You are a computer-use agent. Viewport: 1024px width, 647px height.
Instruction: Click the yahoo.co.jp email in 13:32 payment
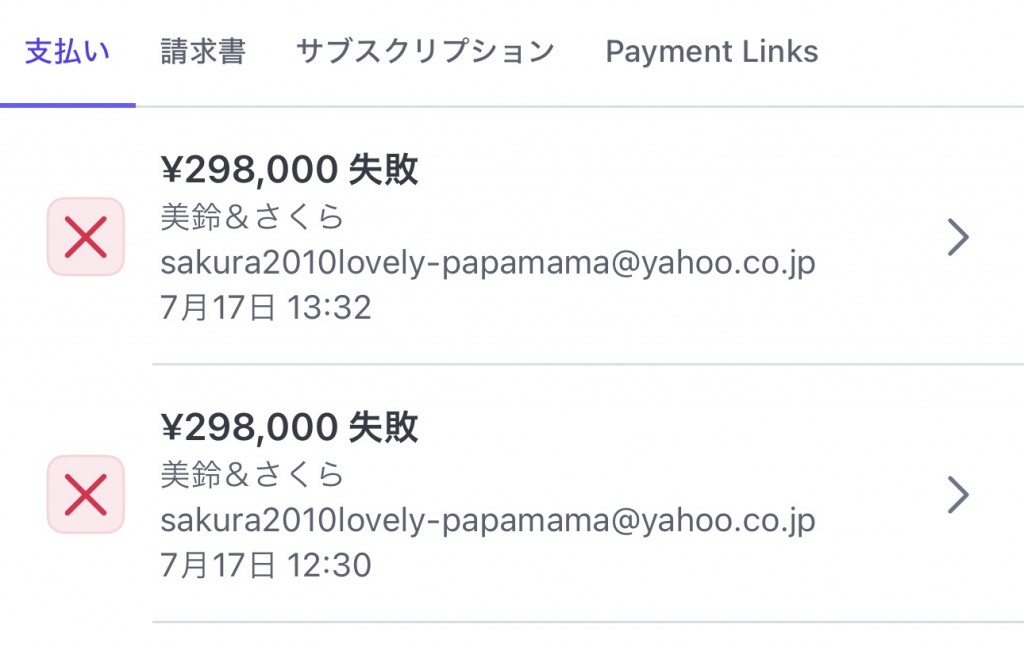tap(488, 263)
